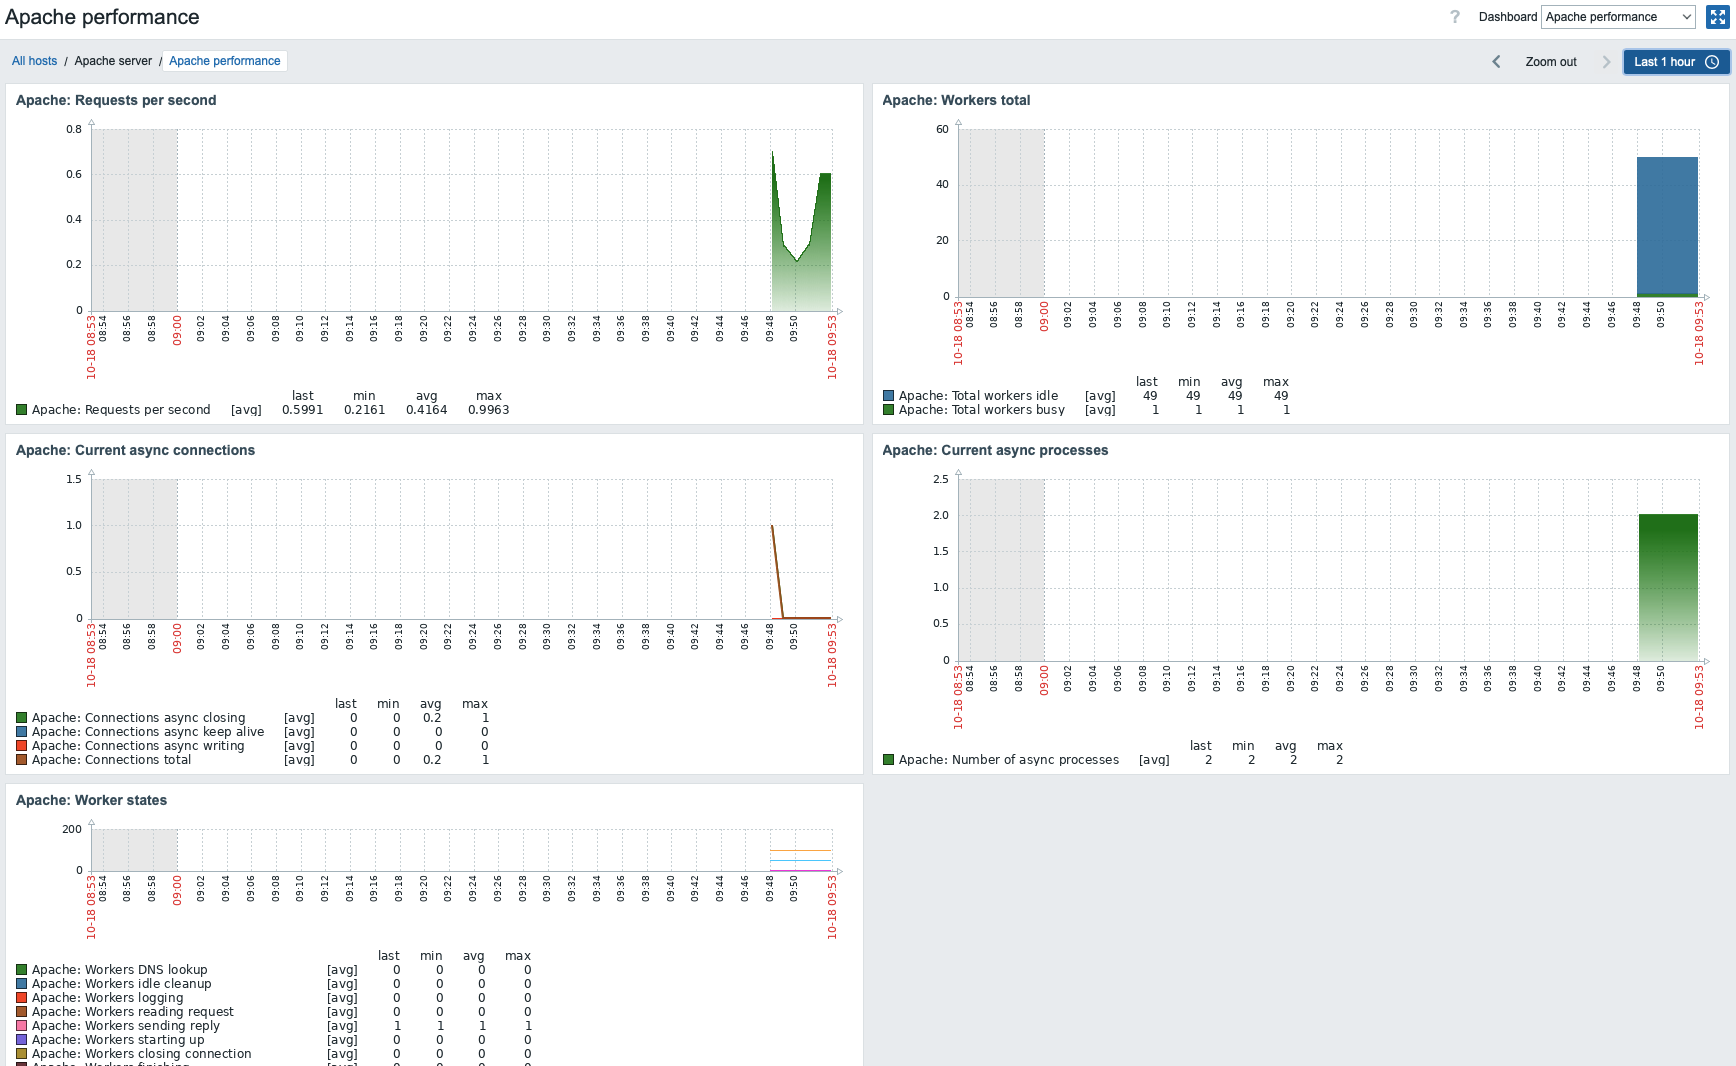Click the Total workers busy green swatch
Image resolution: width=1736 pixels, height=1066 pixels.
888,410
